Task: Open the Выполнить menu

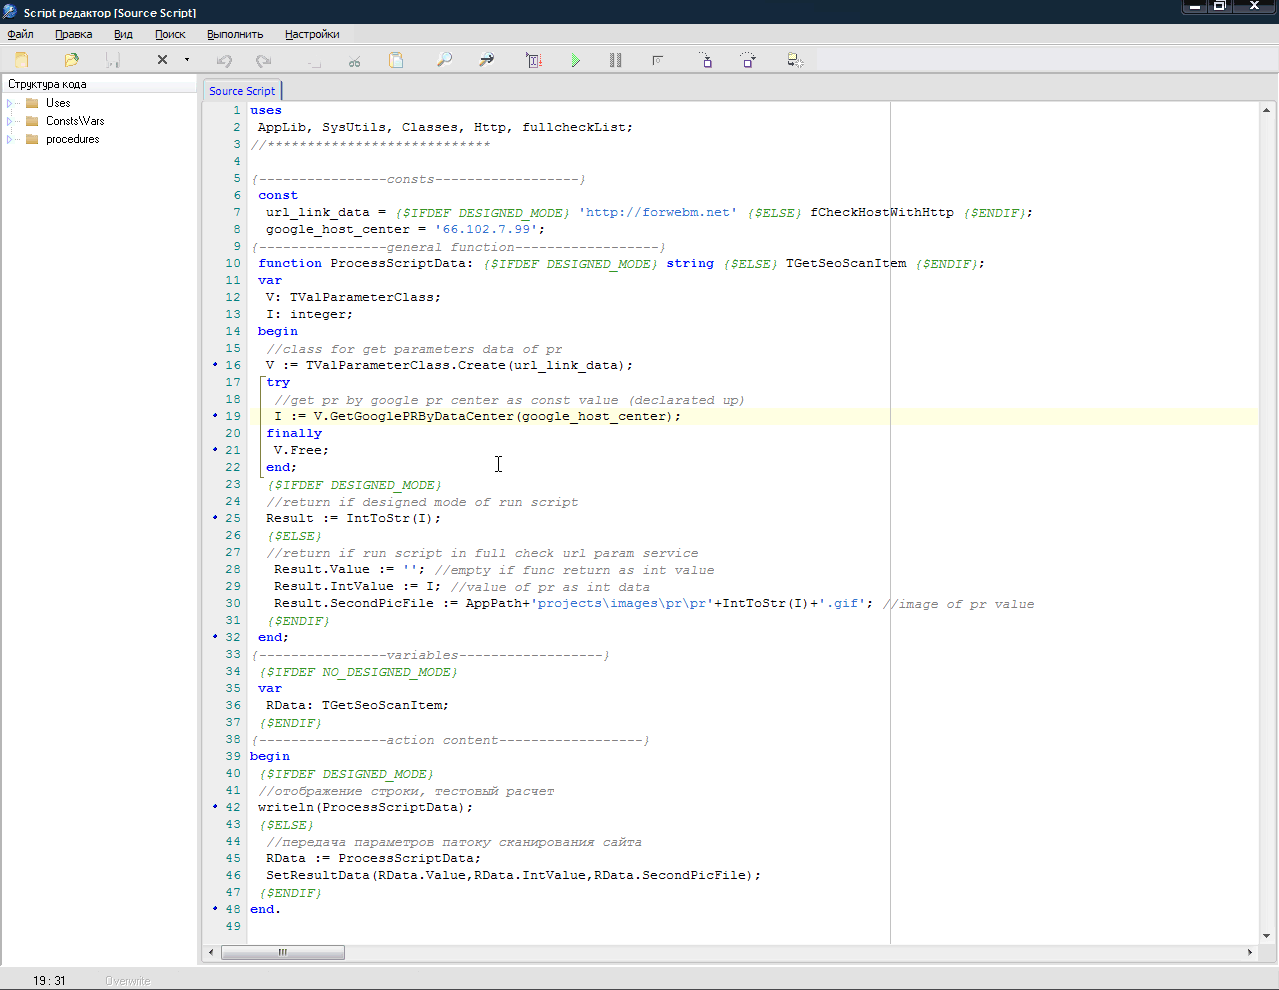Action: (x=235, y=34)
